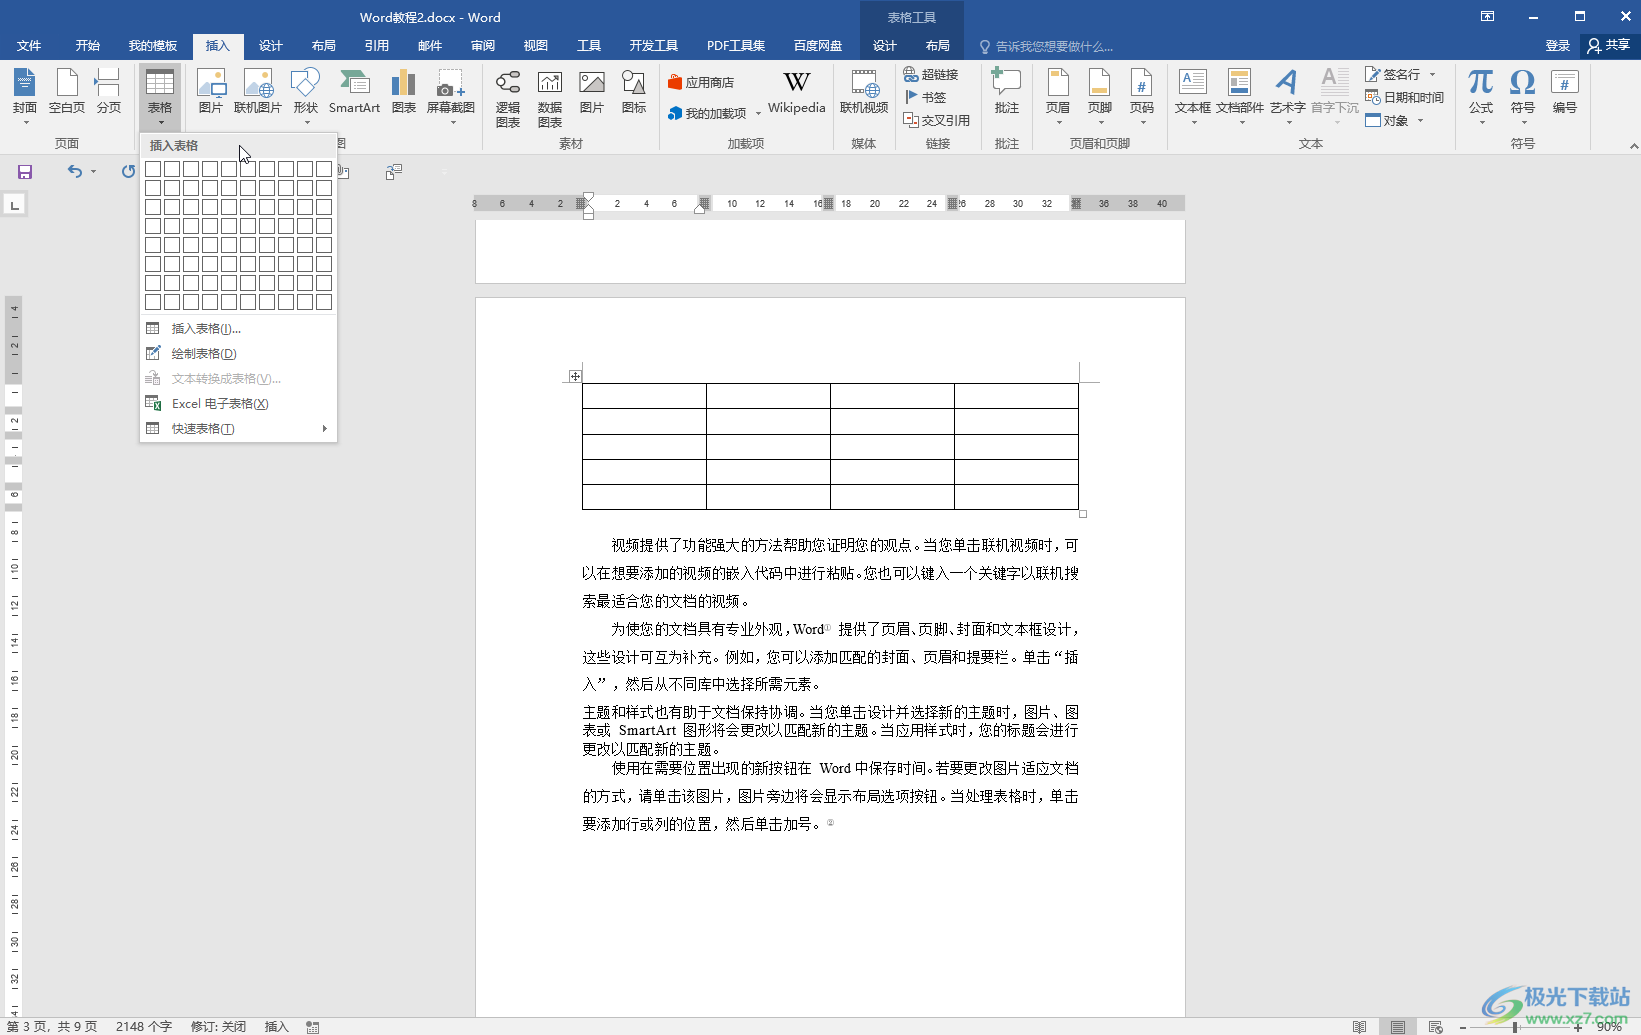The width and height of the screenshot is (1641, 1035).
Task: Click the 共享 share button
Action: [1608, 45]
